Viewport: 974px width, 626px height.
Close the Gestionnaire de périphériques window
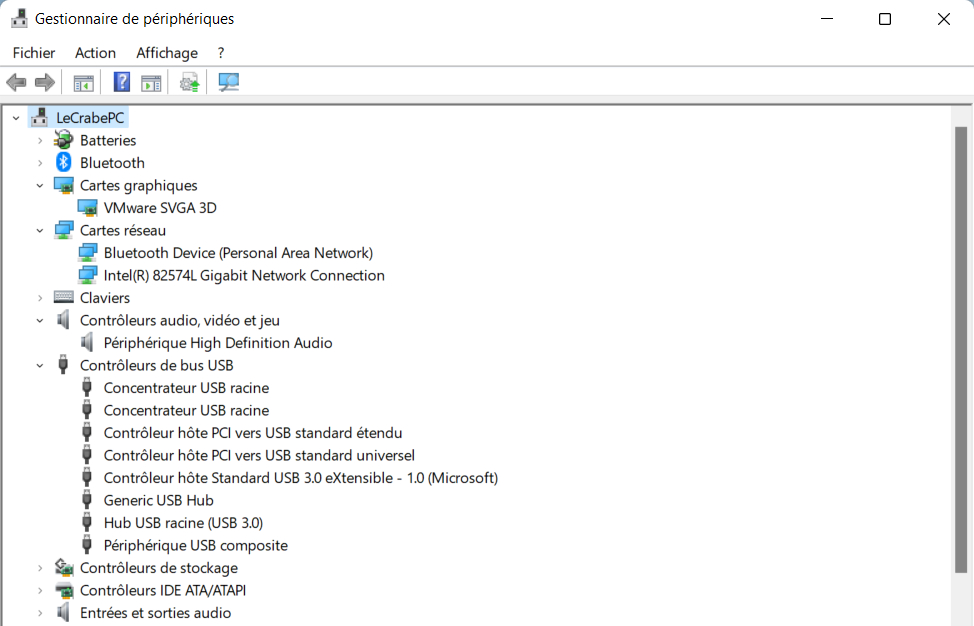click(944, 19)
